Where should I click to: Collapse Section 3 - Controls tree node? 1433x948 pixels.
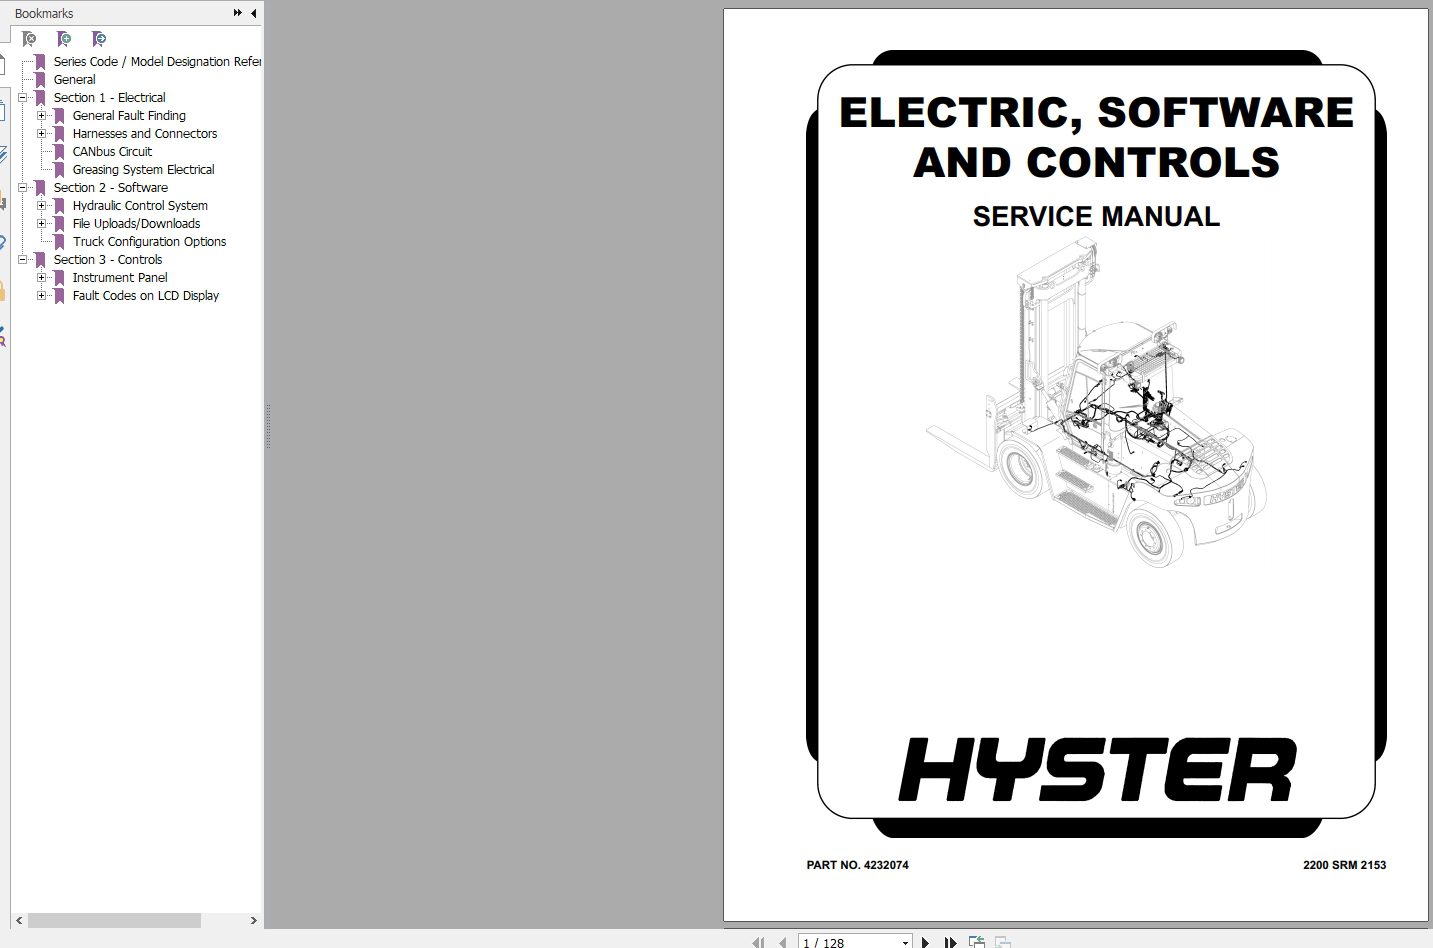coord(22,260)
